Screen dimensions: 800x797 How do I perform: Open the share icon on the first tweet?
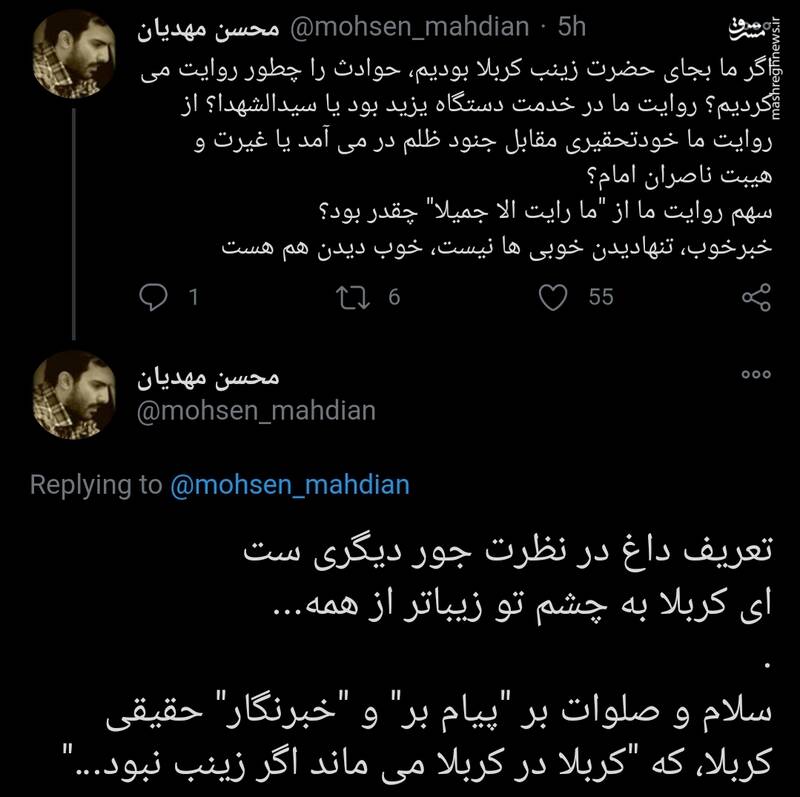[x=755, y=297]
